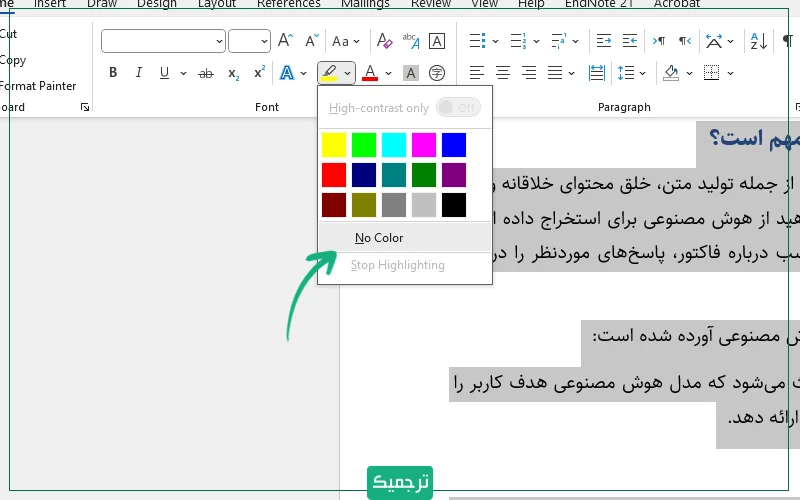Center align the paragraph
This screenshot has height=500, width=800.
tap(503, 73)
